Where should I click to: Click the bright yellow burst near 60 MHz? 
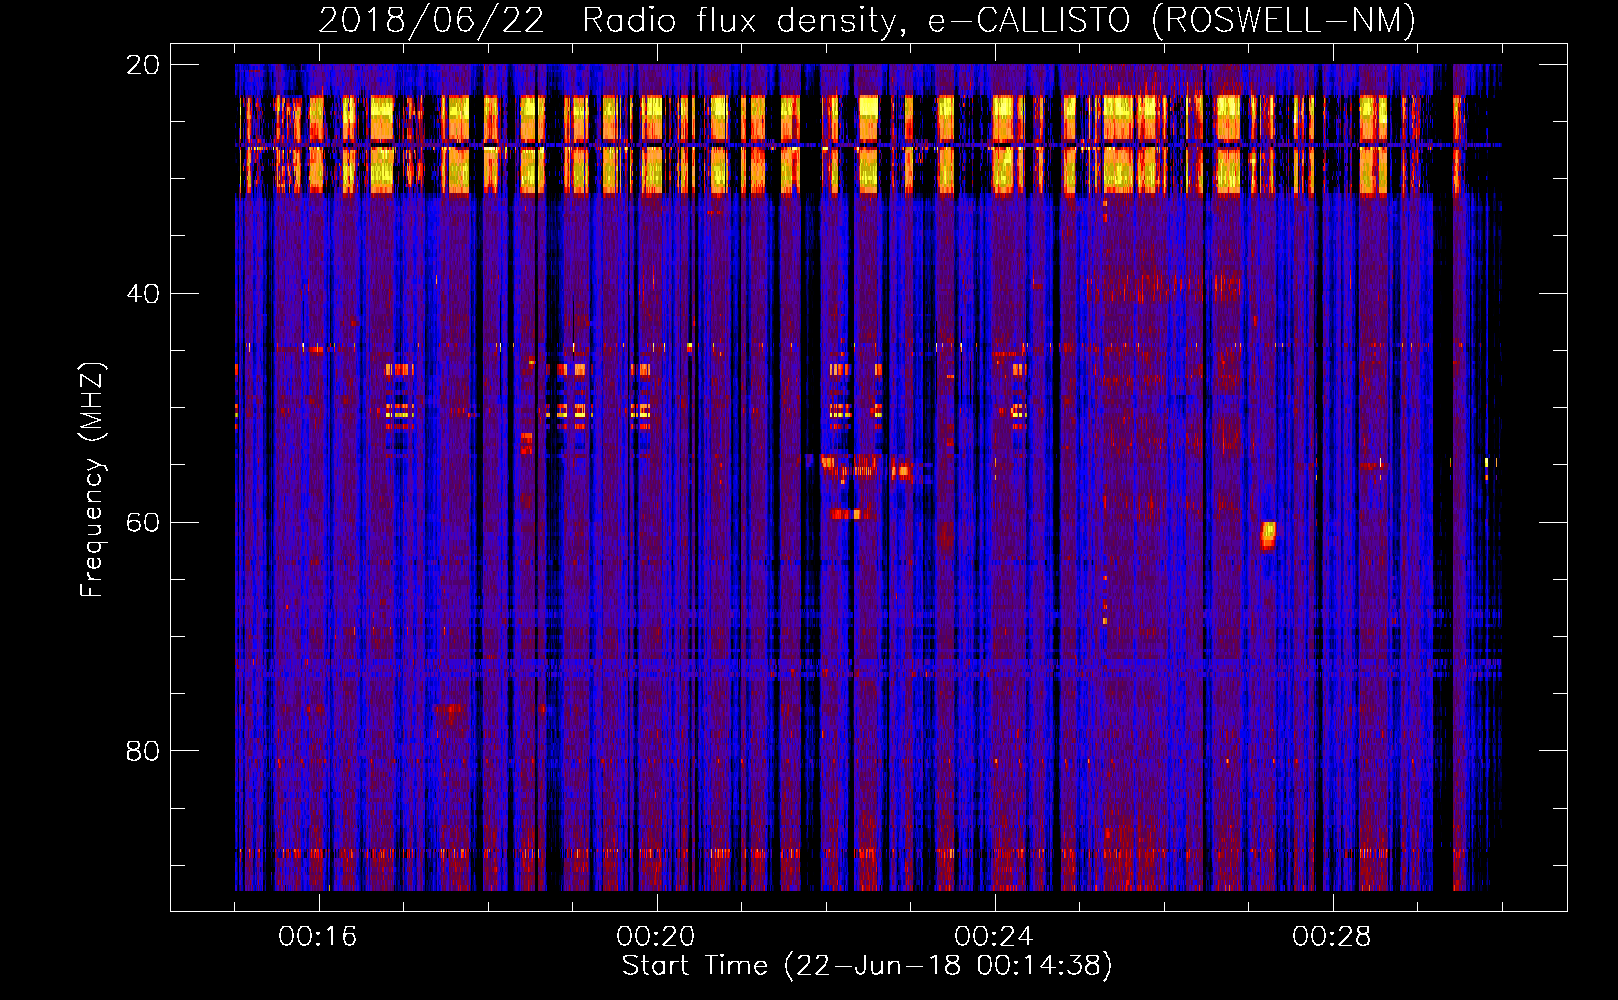tap(1268, 534)
